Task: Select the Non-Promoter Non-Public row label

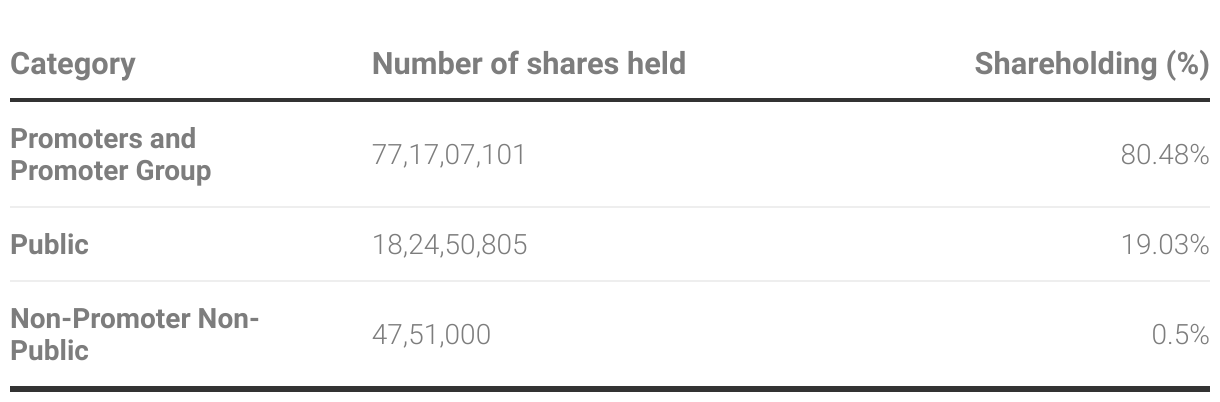Action: click(135, 334)
